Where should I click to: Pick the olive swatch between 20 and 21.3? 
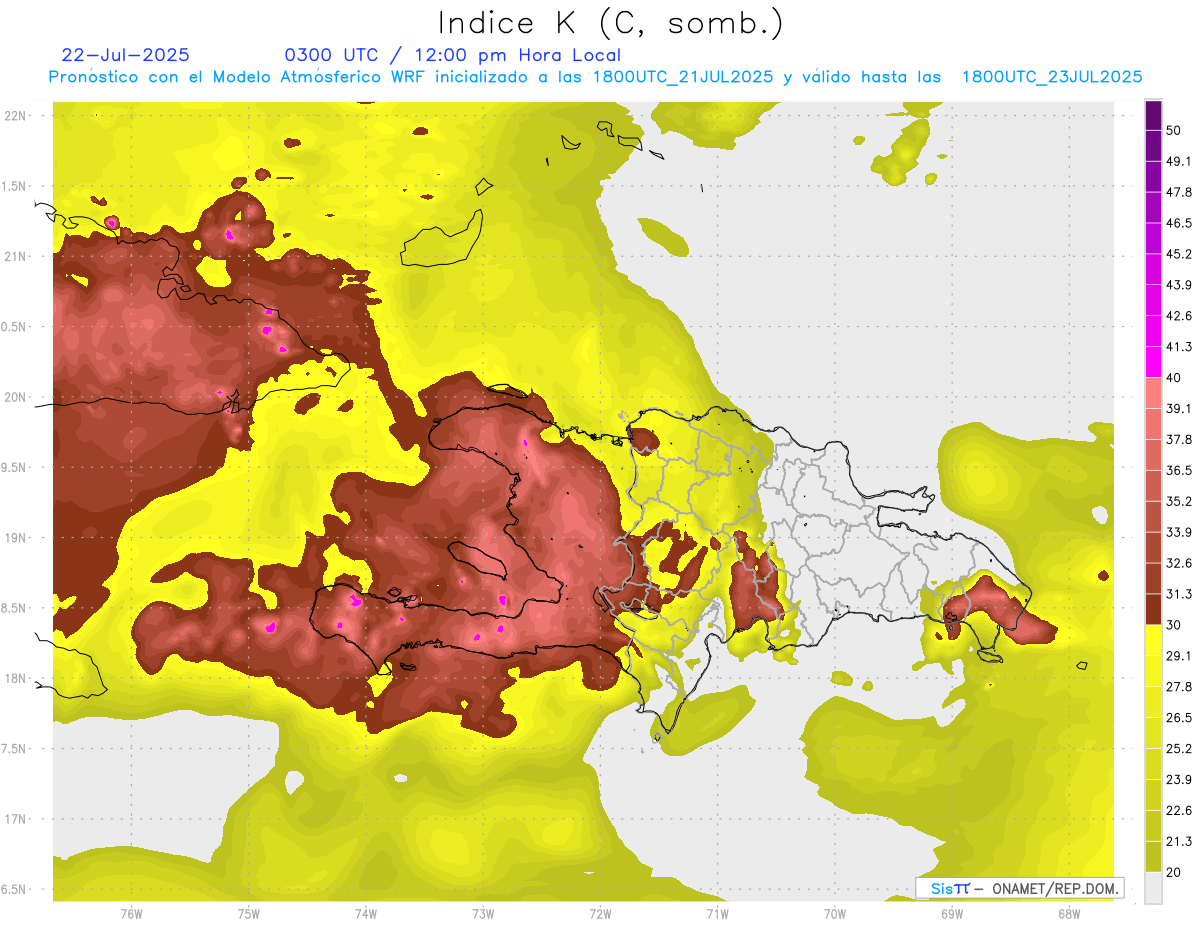tap(1153, 856)
